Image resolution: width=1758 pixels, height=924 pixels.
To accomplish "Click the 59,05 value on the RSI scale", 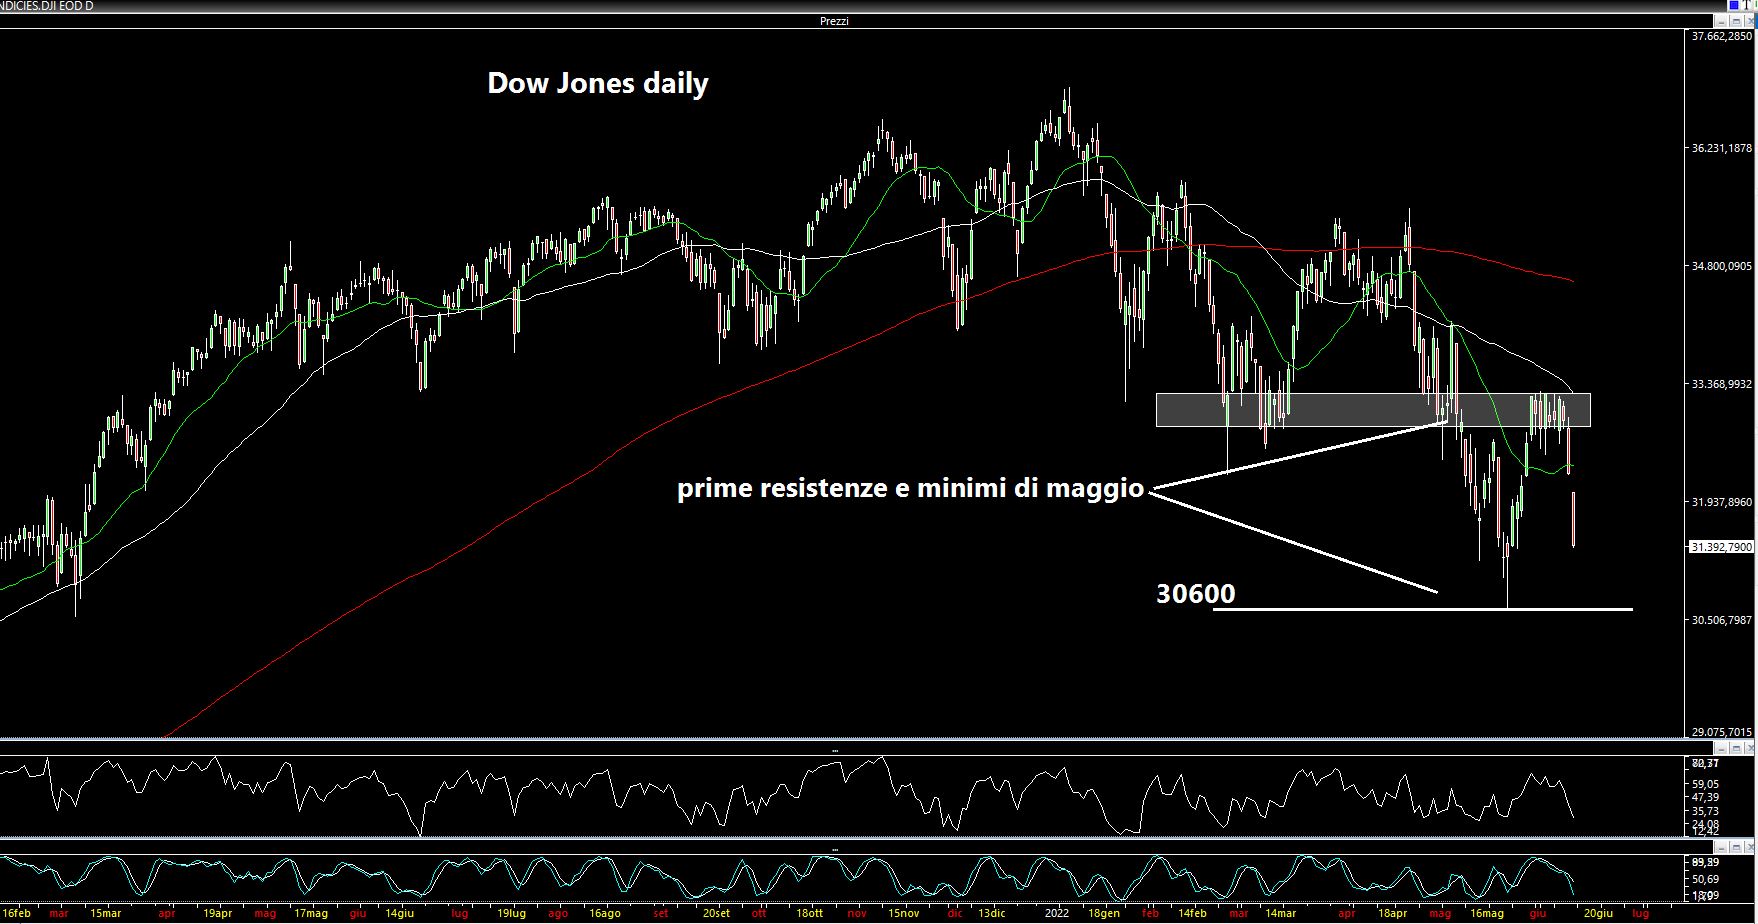I will coord(1705,785).
